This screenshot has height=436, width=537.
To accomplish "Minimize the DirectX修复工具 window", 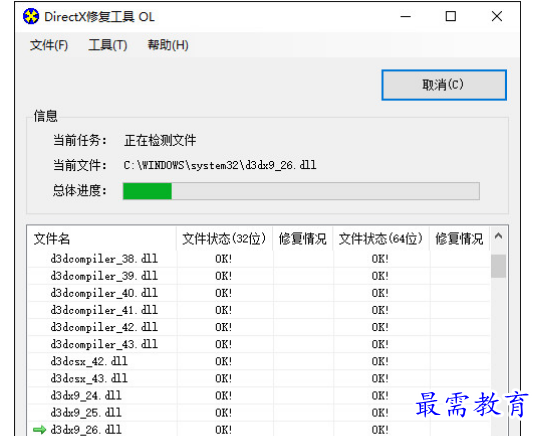I will [405, 16].
